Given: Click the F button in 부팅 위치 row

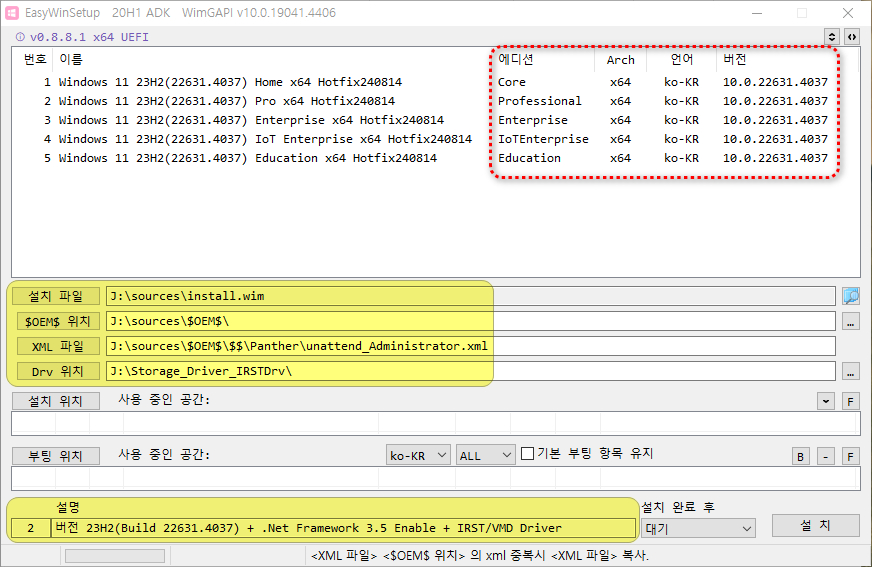Looking at the screenshot, I should 850,456.
